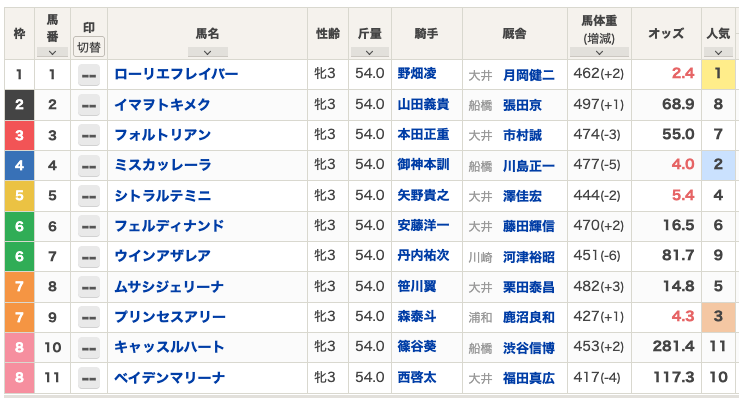Open trainer profile 鹿沼良和
The width and height of the screenshot is (739, 398).
point(529,317)
